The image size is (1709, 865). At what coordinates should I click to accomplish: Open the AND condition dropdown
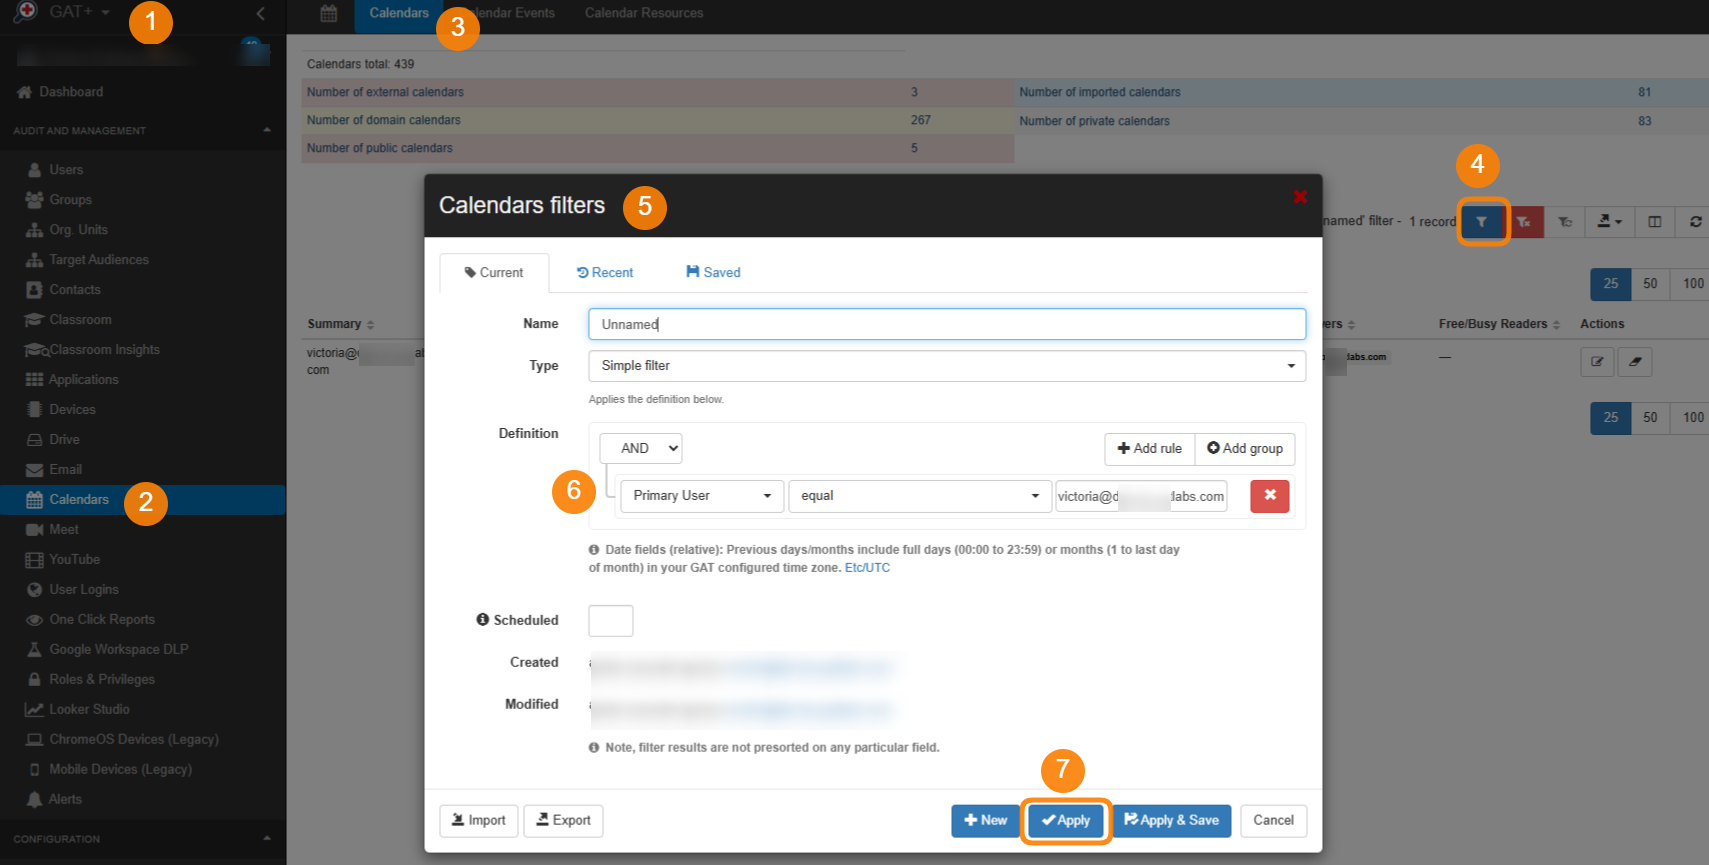(x=641, y=449)
